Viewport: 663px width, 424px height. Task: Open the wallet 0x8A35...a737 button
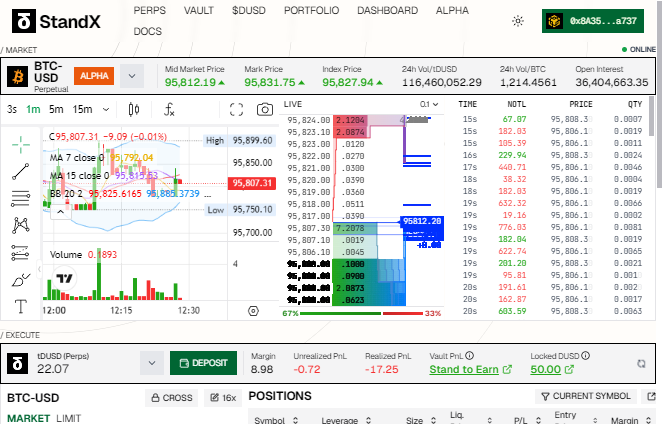pos(593,21)
